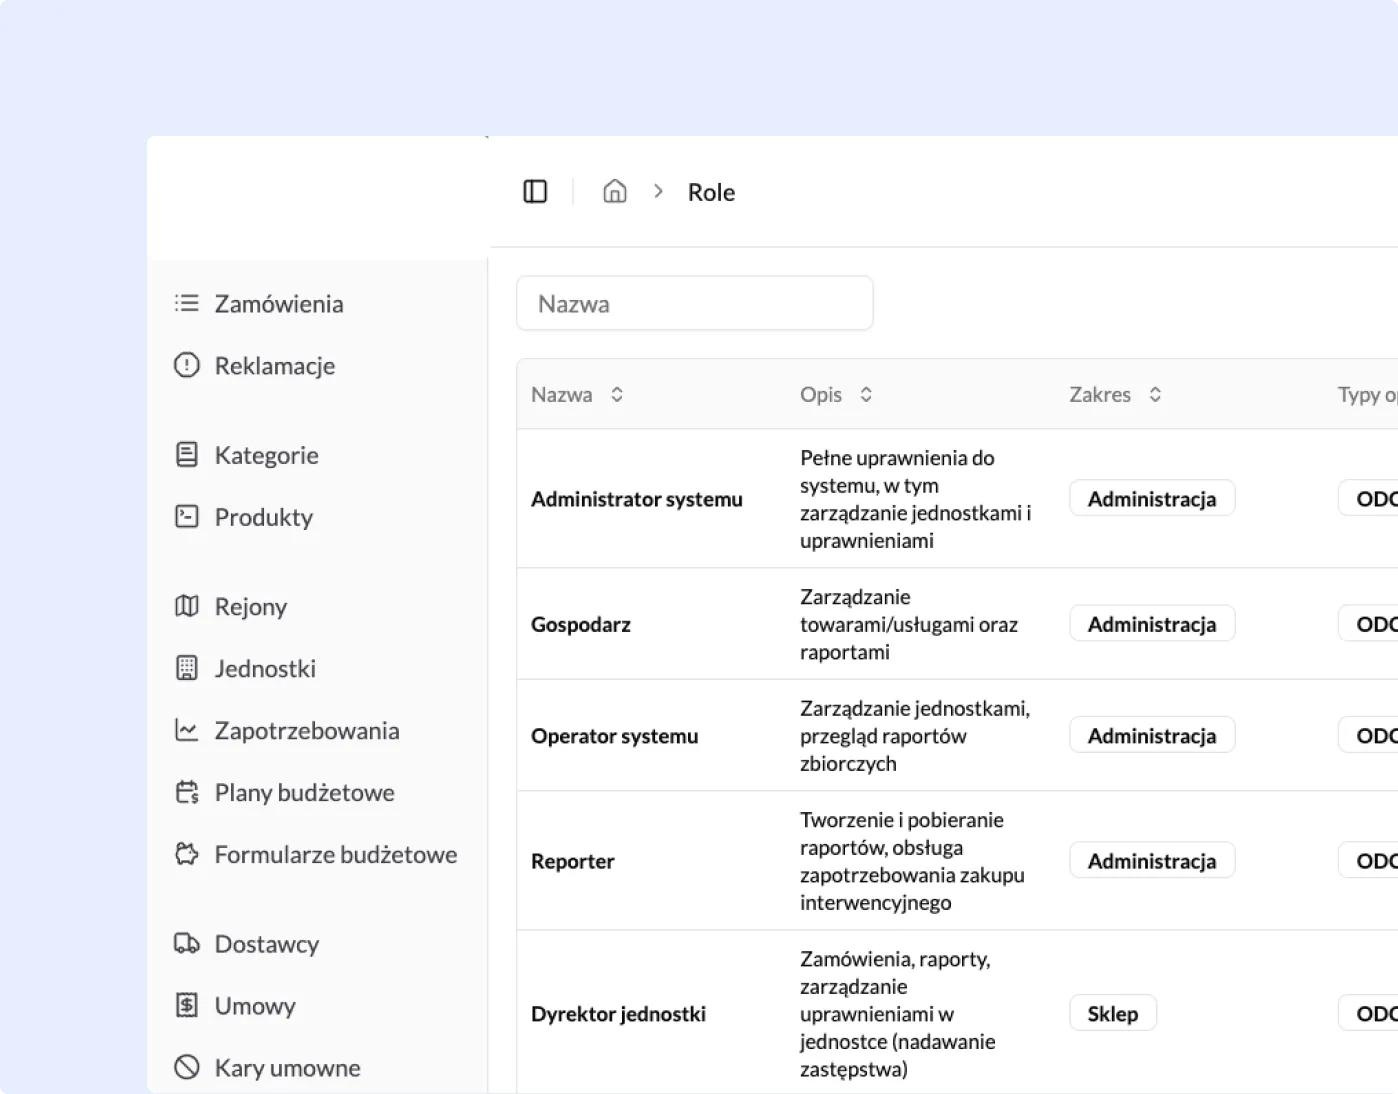This screenshot has width=1398, height=1094.
Task: Click the Dyrektor jednostki role name
Action: (618, 1013)
